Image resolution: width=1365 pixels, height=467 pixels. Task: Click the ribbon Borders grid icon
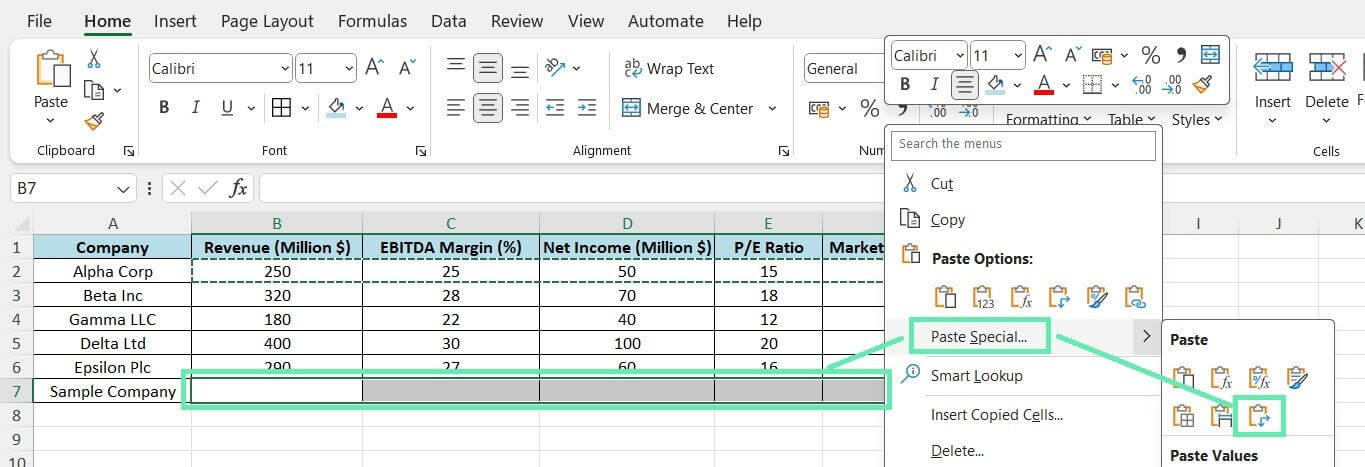coord(281,108)
